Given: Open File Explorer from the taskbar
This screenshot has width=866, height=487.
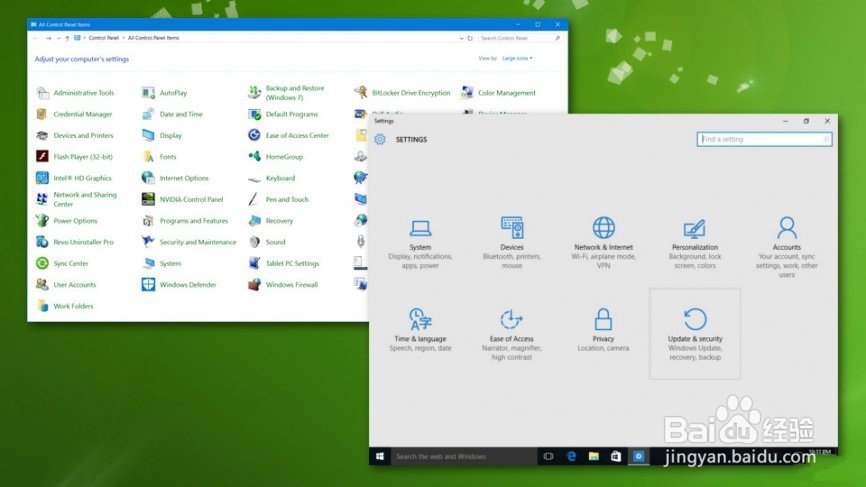Looking at the screenshot, I should pyautogui.click(x=594, y=456).
